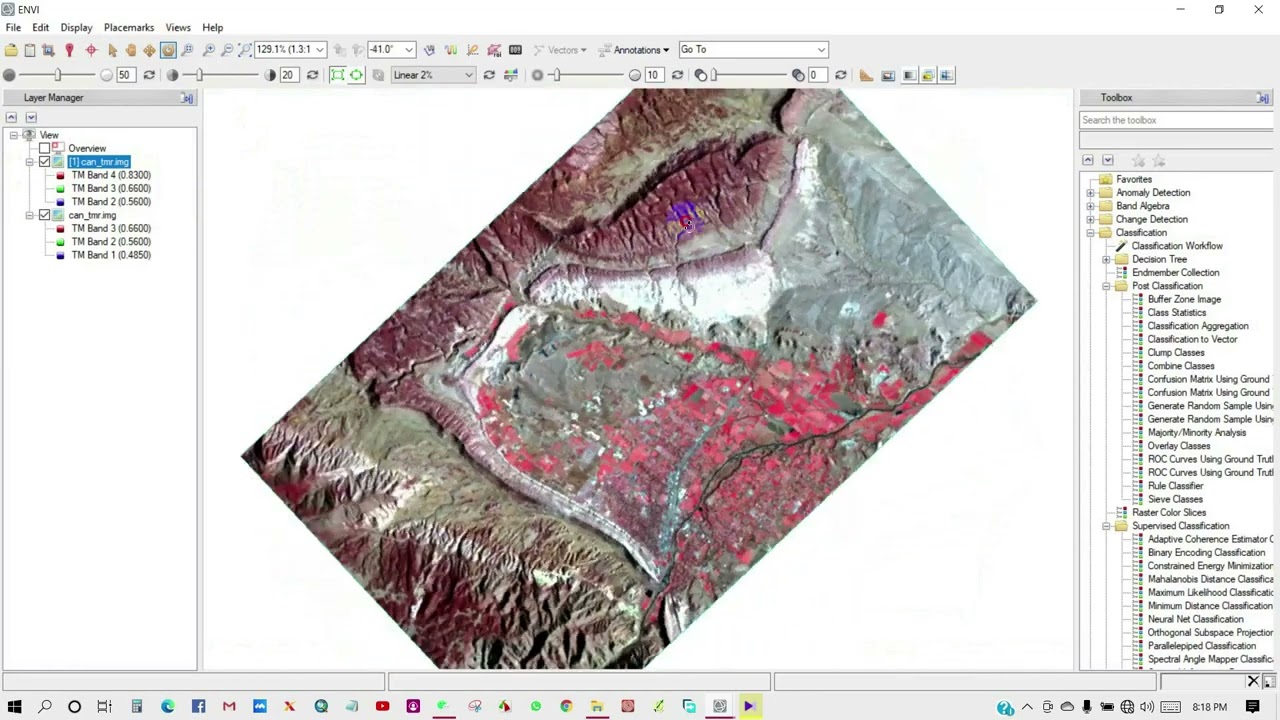Screen dimensions: 1280x720
Task: Open the Display menu
Action: [x=76, y=27]
